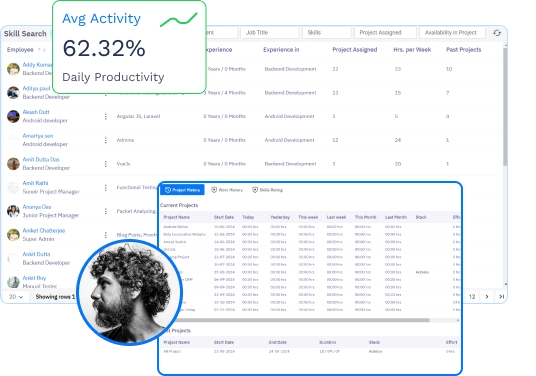This screenshot has height=376, width=536.
Task: Click Aditya paul's avatar picture
Action: [x=13, y=93]
